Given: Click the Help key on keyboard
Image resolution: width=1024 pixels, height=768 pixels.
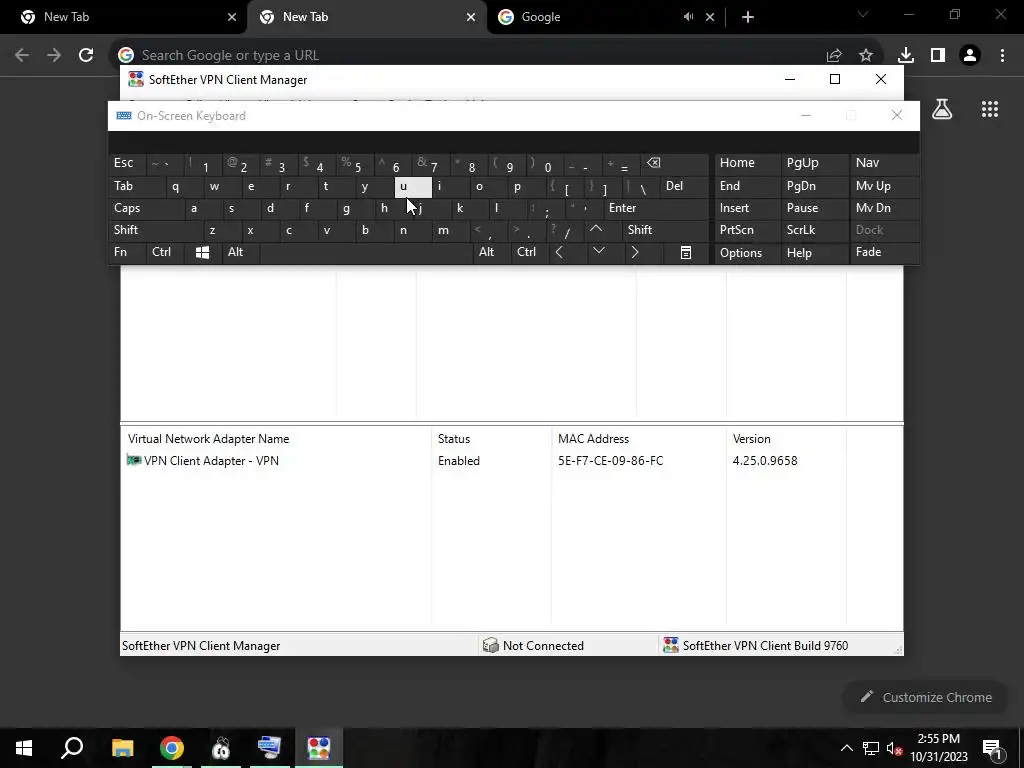Looking at the screenshot, I should click(813, 253).
